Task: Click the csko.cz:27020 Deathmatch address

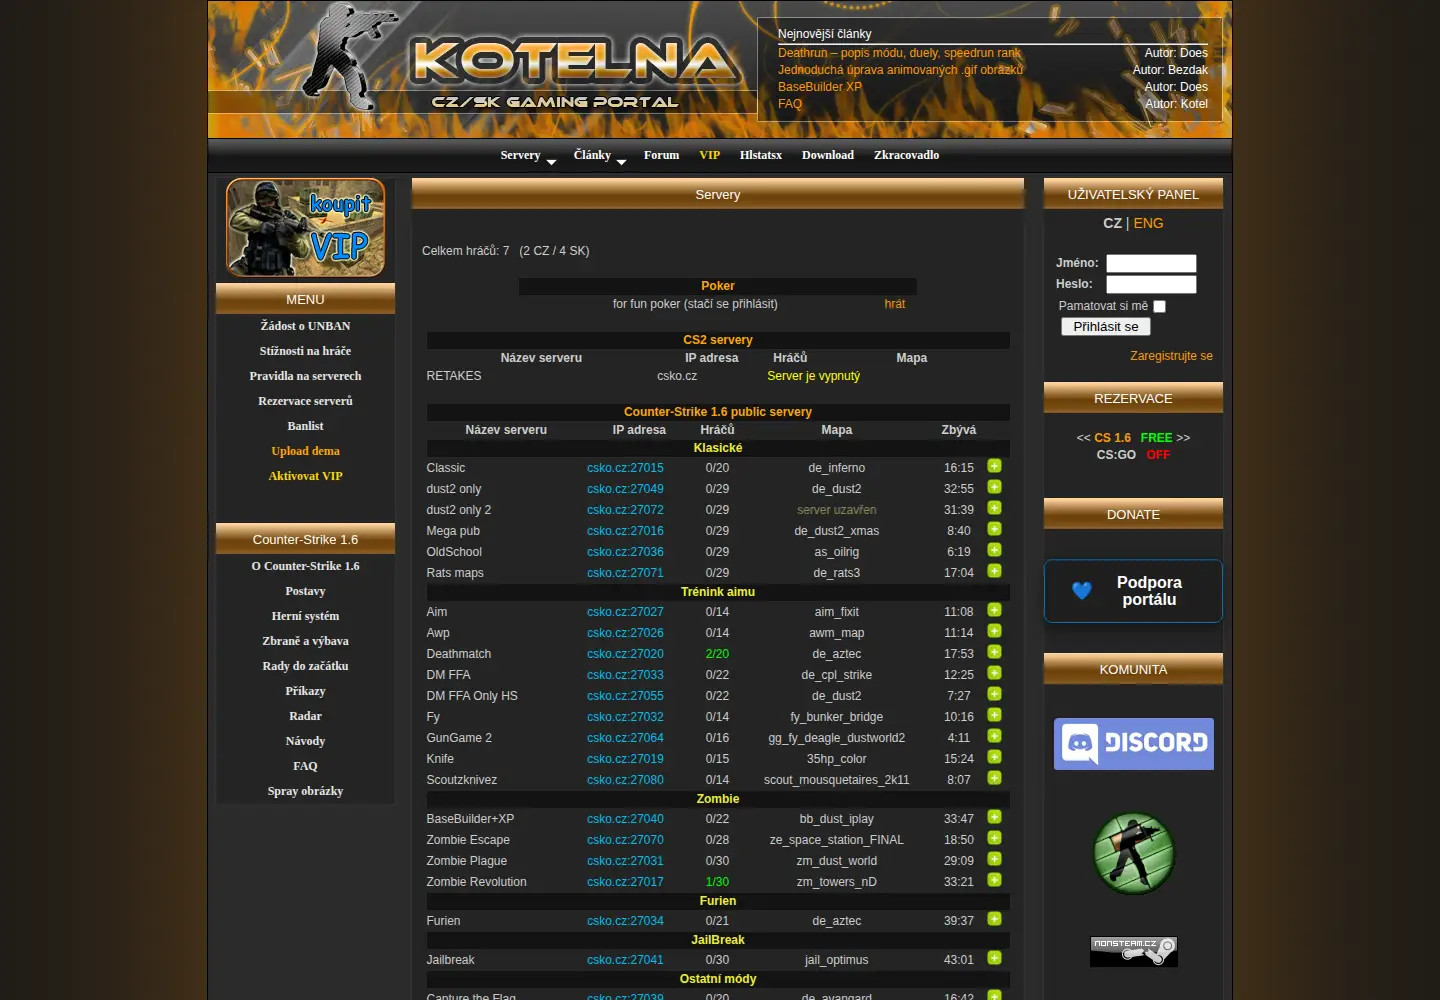Action: click(625, 654)
